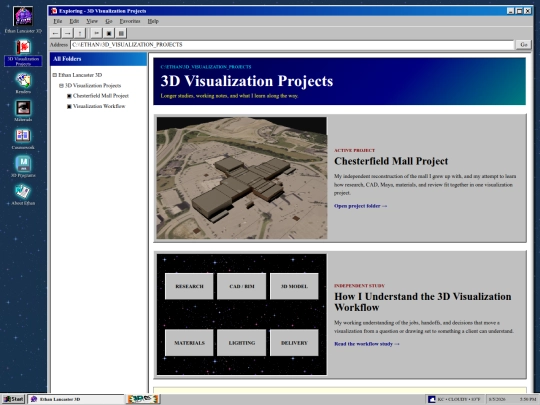Image resolution: width=540 pixels, height=405 pixels.
Task: Open the Renders desktop icon
Action: click(23, 83)
